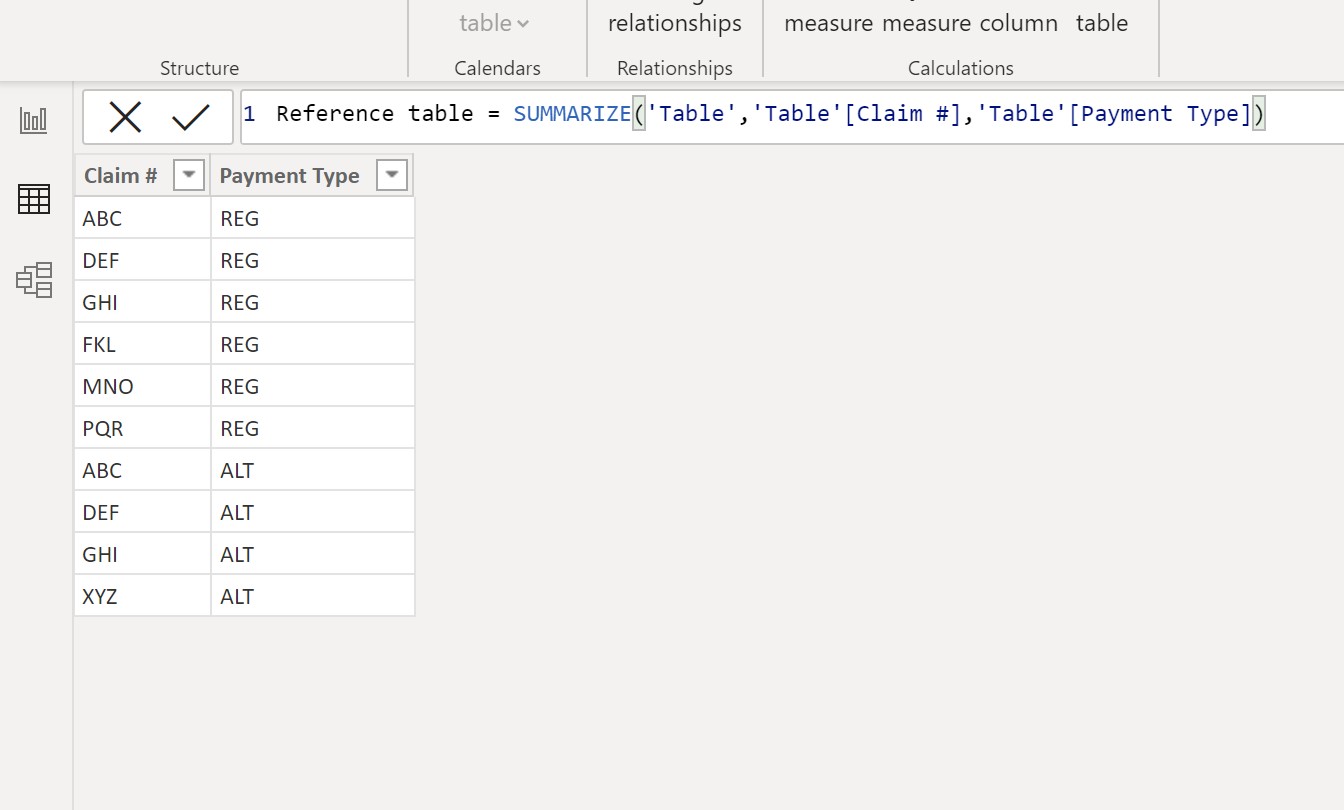1344x810 pixels.
Task: Open the Payment Type column filter dropdown
Action: click(392, 176)
